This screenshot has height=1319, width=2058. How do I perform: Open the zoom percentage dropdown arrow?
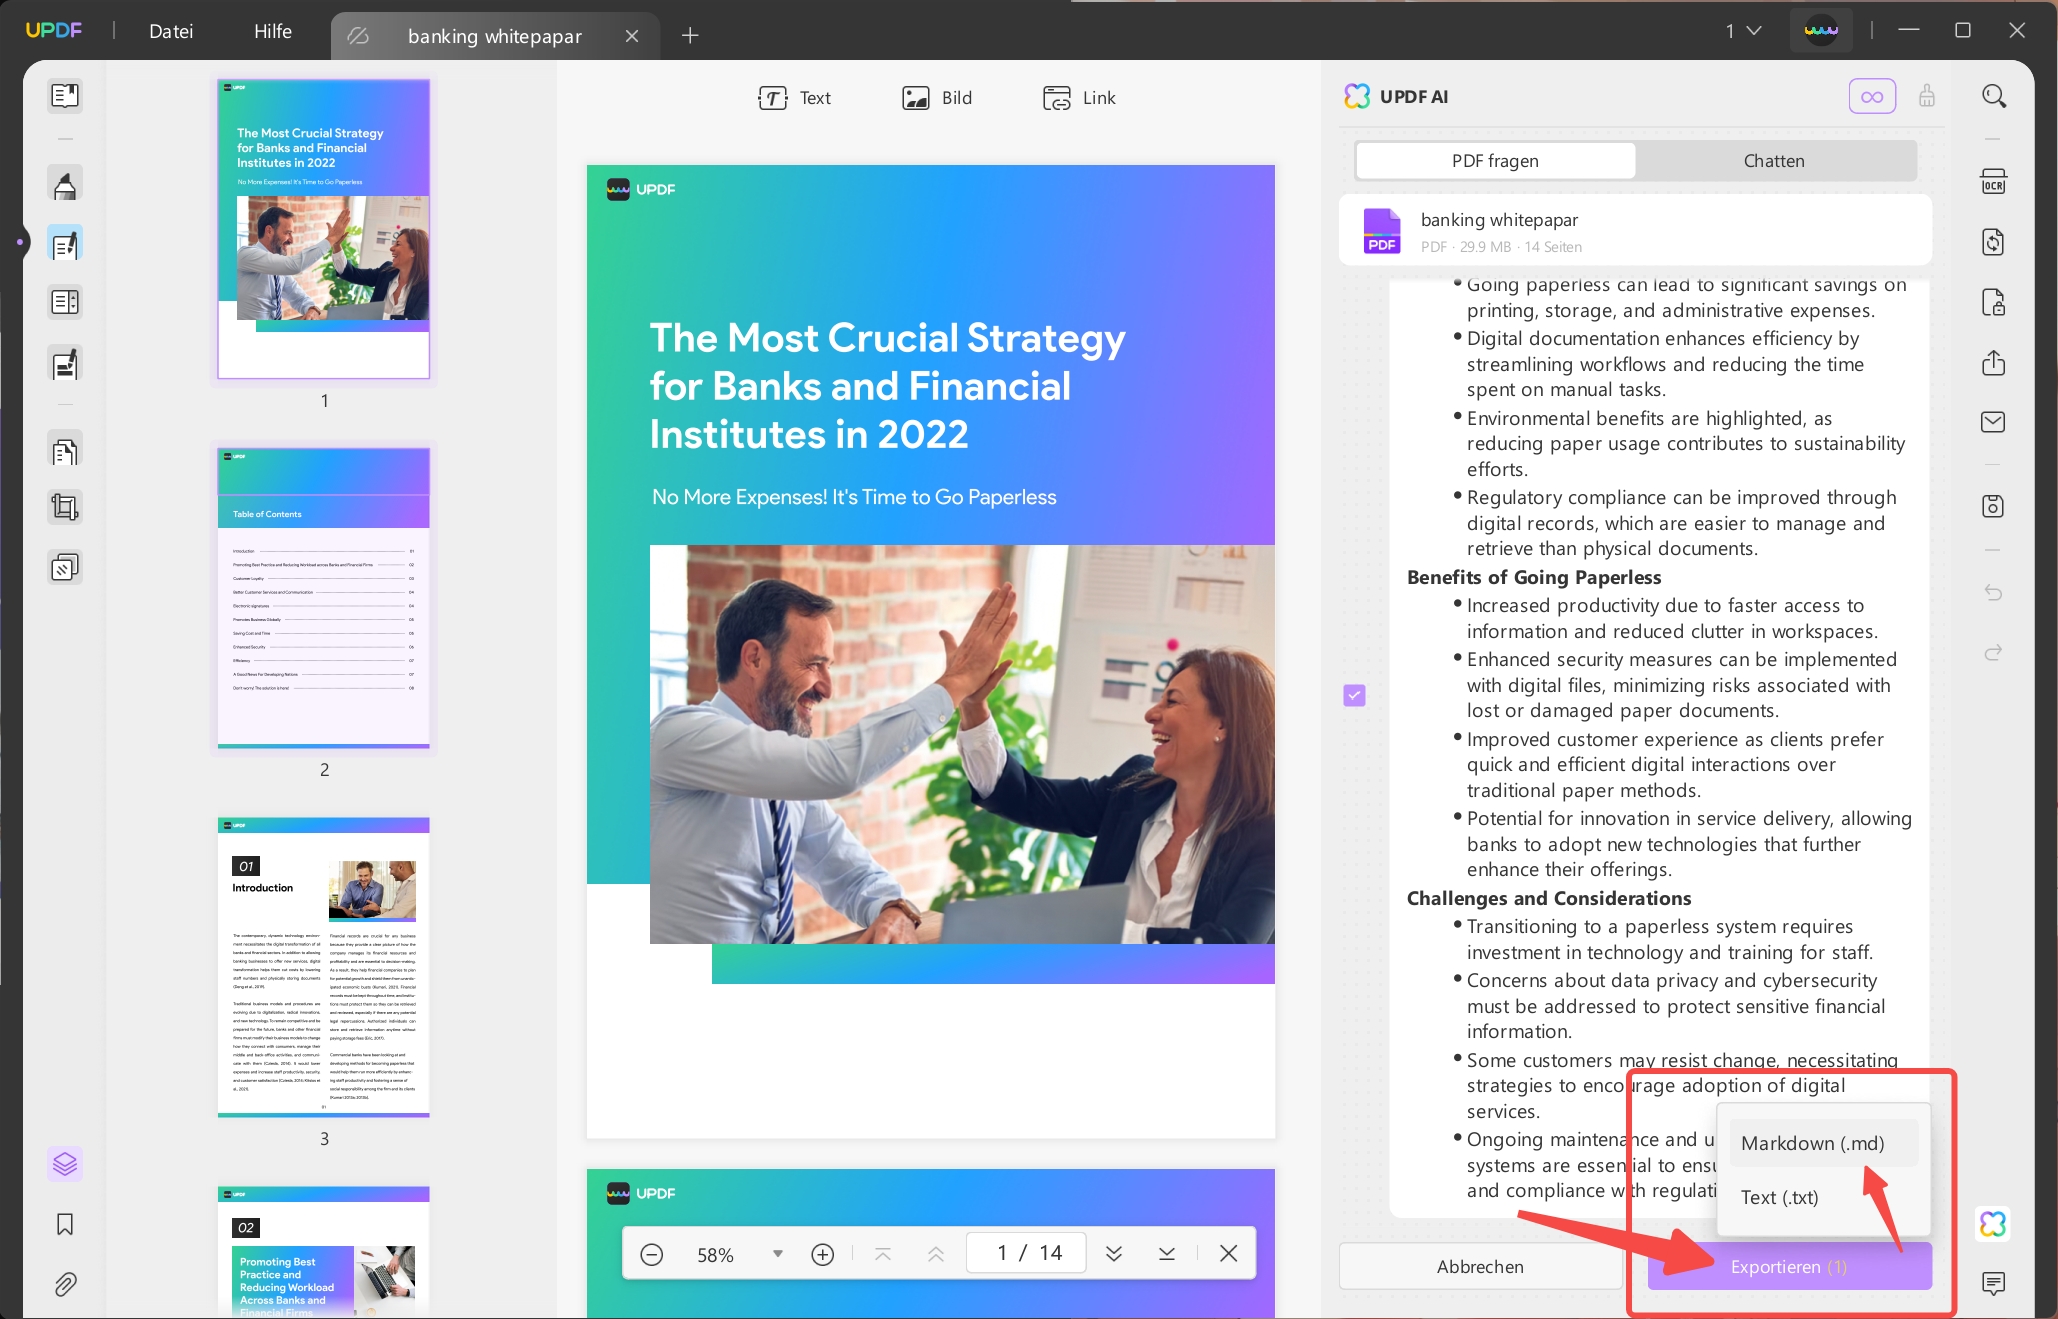pos(777,1254)
